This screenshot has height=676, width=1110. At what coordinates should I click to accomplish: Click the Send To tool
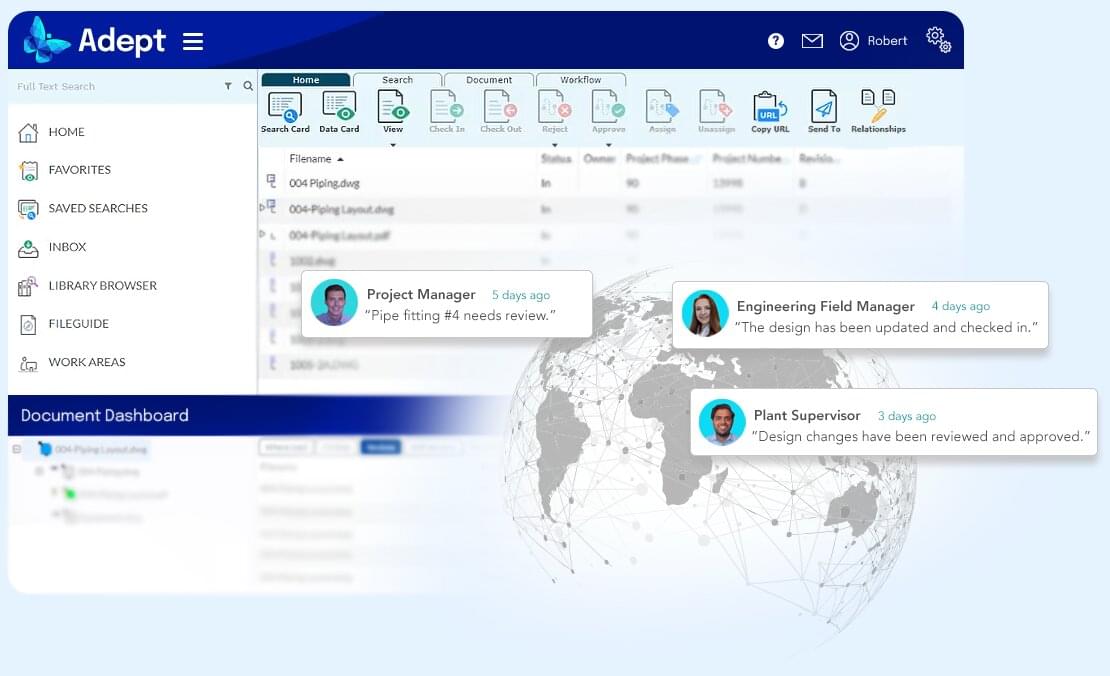pos(824,112)
